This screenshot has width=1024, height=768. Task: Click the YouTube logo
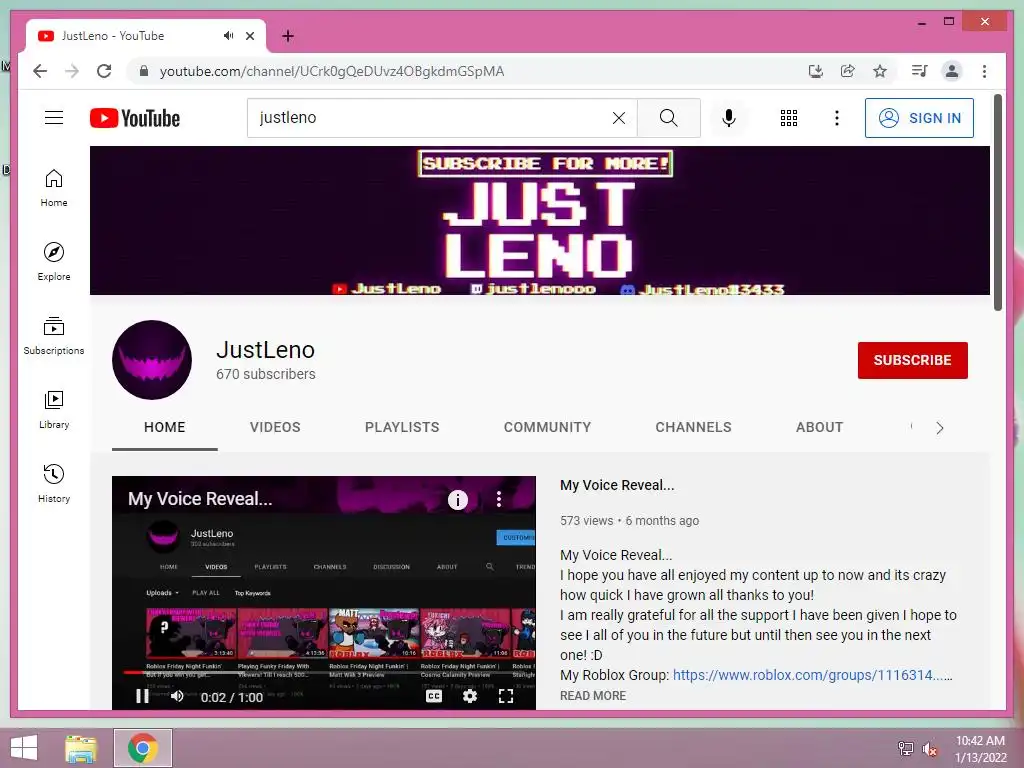tap(135, 118)
